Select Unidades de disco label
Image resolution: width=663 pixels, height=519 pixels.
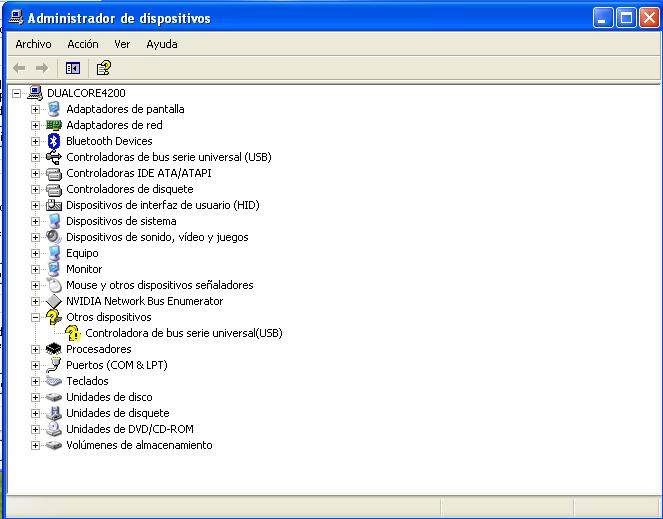109,397
